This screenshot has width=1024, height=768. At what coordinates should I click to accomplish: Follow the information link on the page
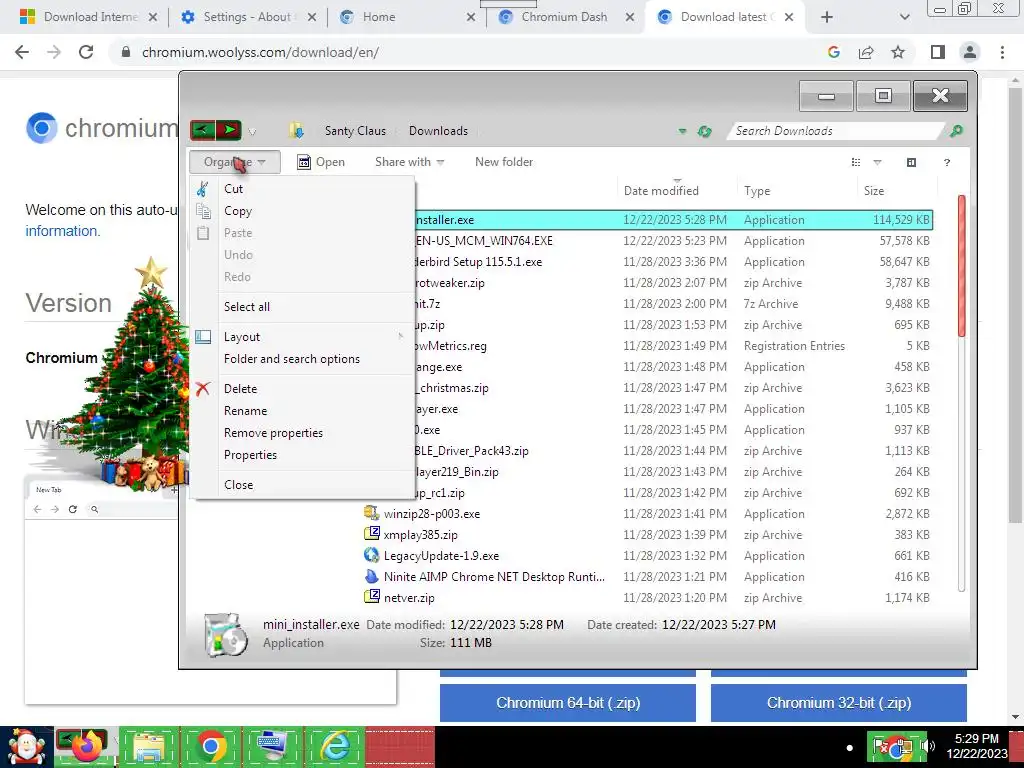click(63, 231)
